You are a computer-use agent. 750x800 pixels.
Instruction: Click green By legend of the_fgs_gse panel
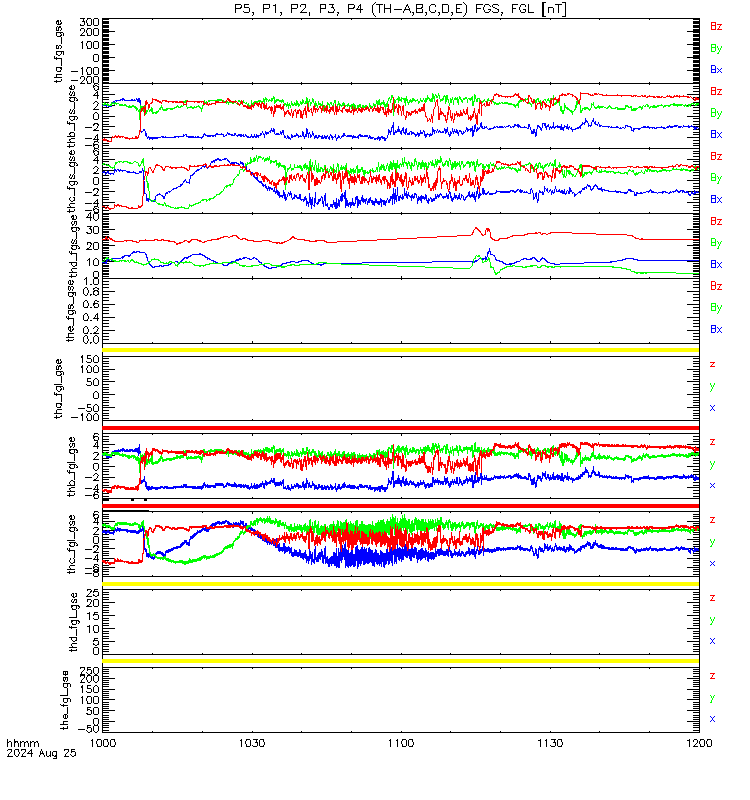coord(716,308)
